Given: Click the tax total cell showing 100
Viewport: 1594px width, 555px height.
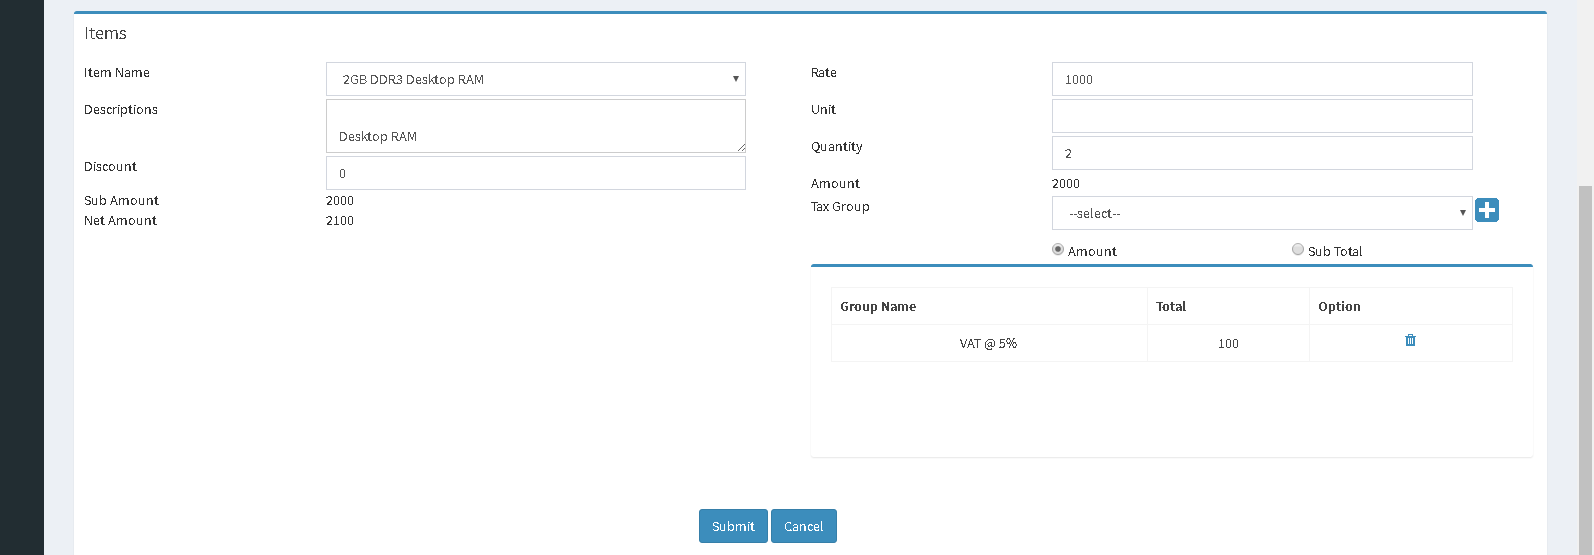Looking at the screenshot, I should click(1228, 343).
